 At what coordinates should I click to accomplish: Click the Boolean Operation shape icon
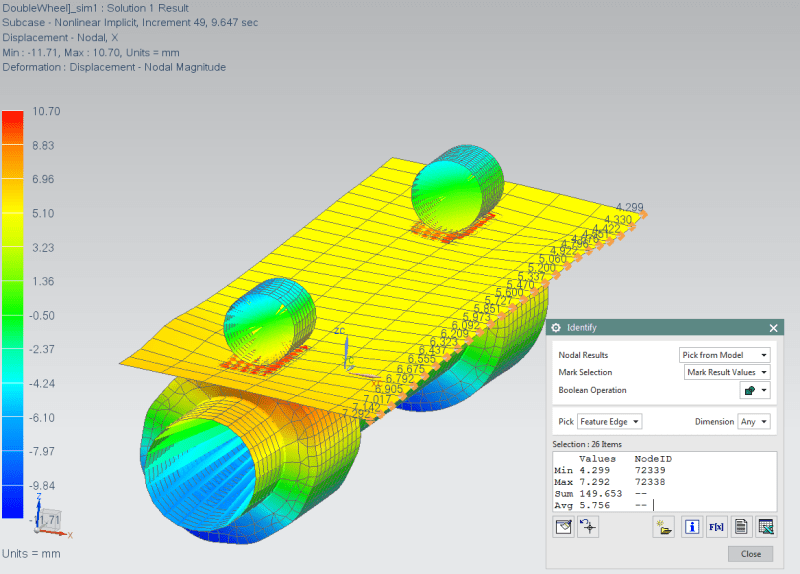point(749,390)
